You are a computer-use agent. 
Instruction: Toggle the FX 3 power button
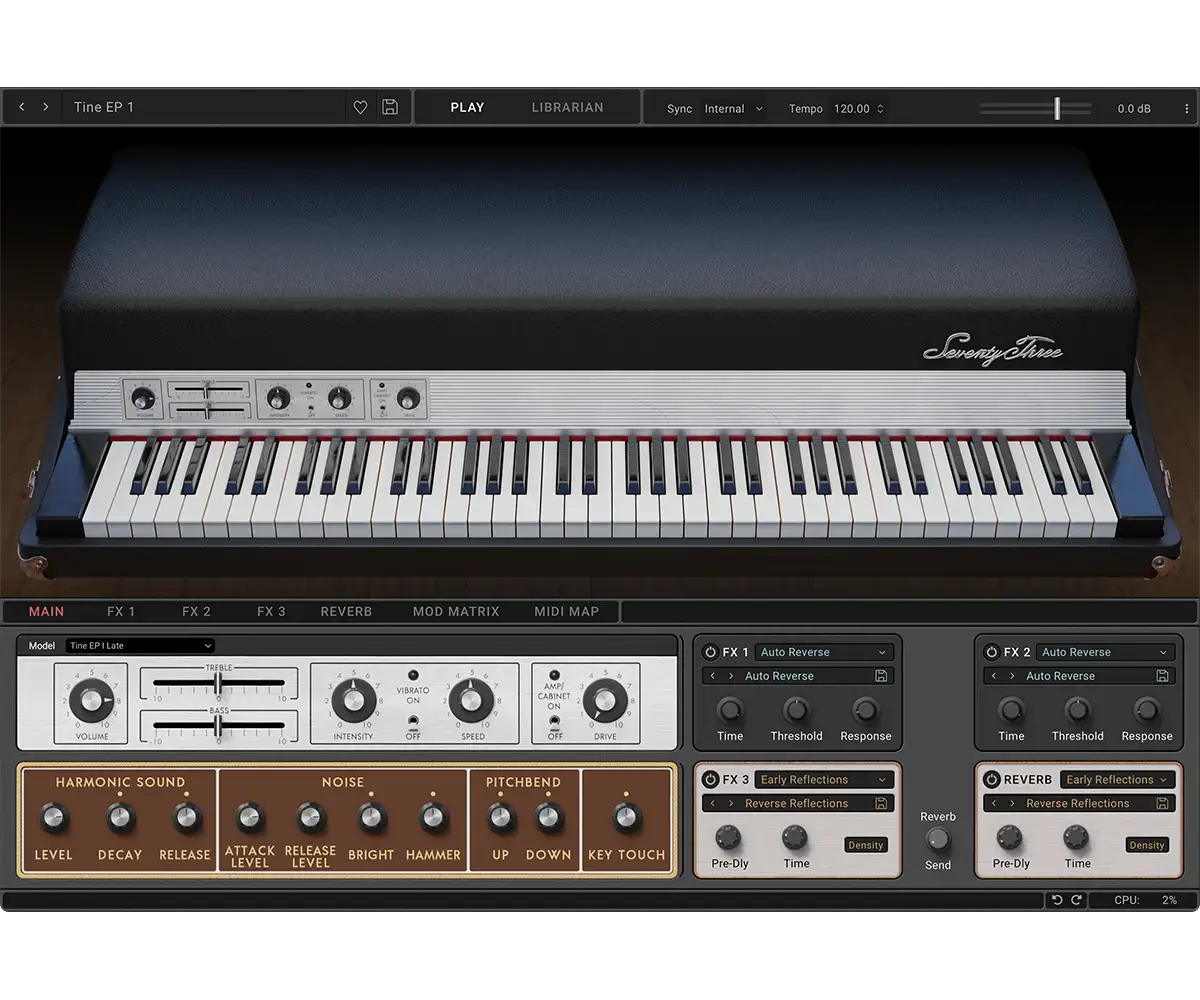click(711, 780)
